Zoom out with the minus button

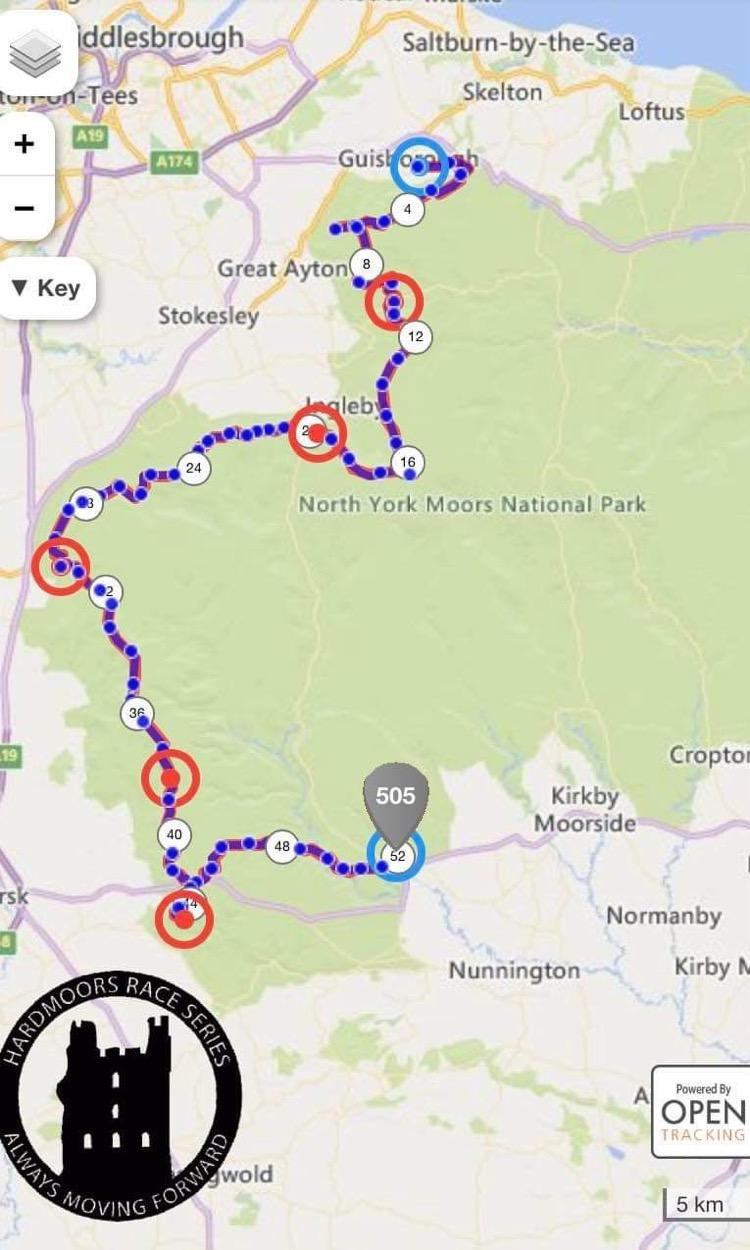24,209
